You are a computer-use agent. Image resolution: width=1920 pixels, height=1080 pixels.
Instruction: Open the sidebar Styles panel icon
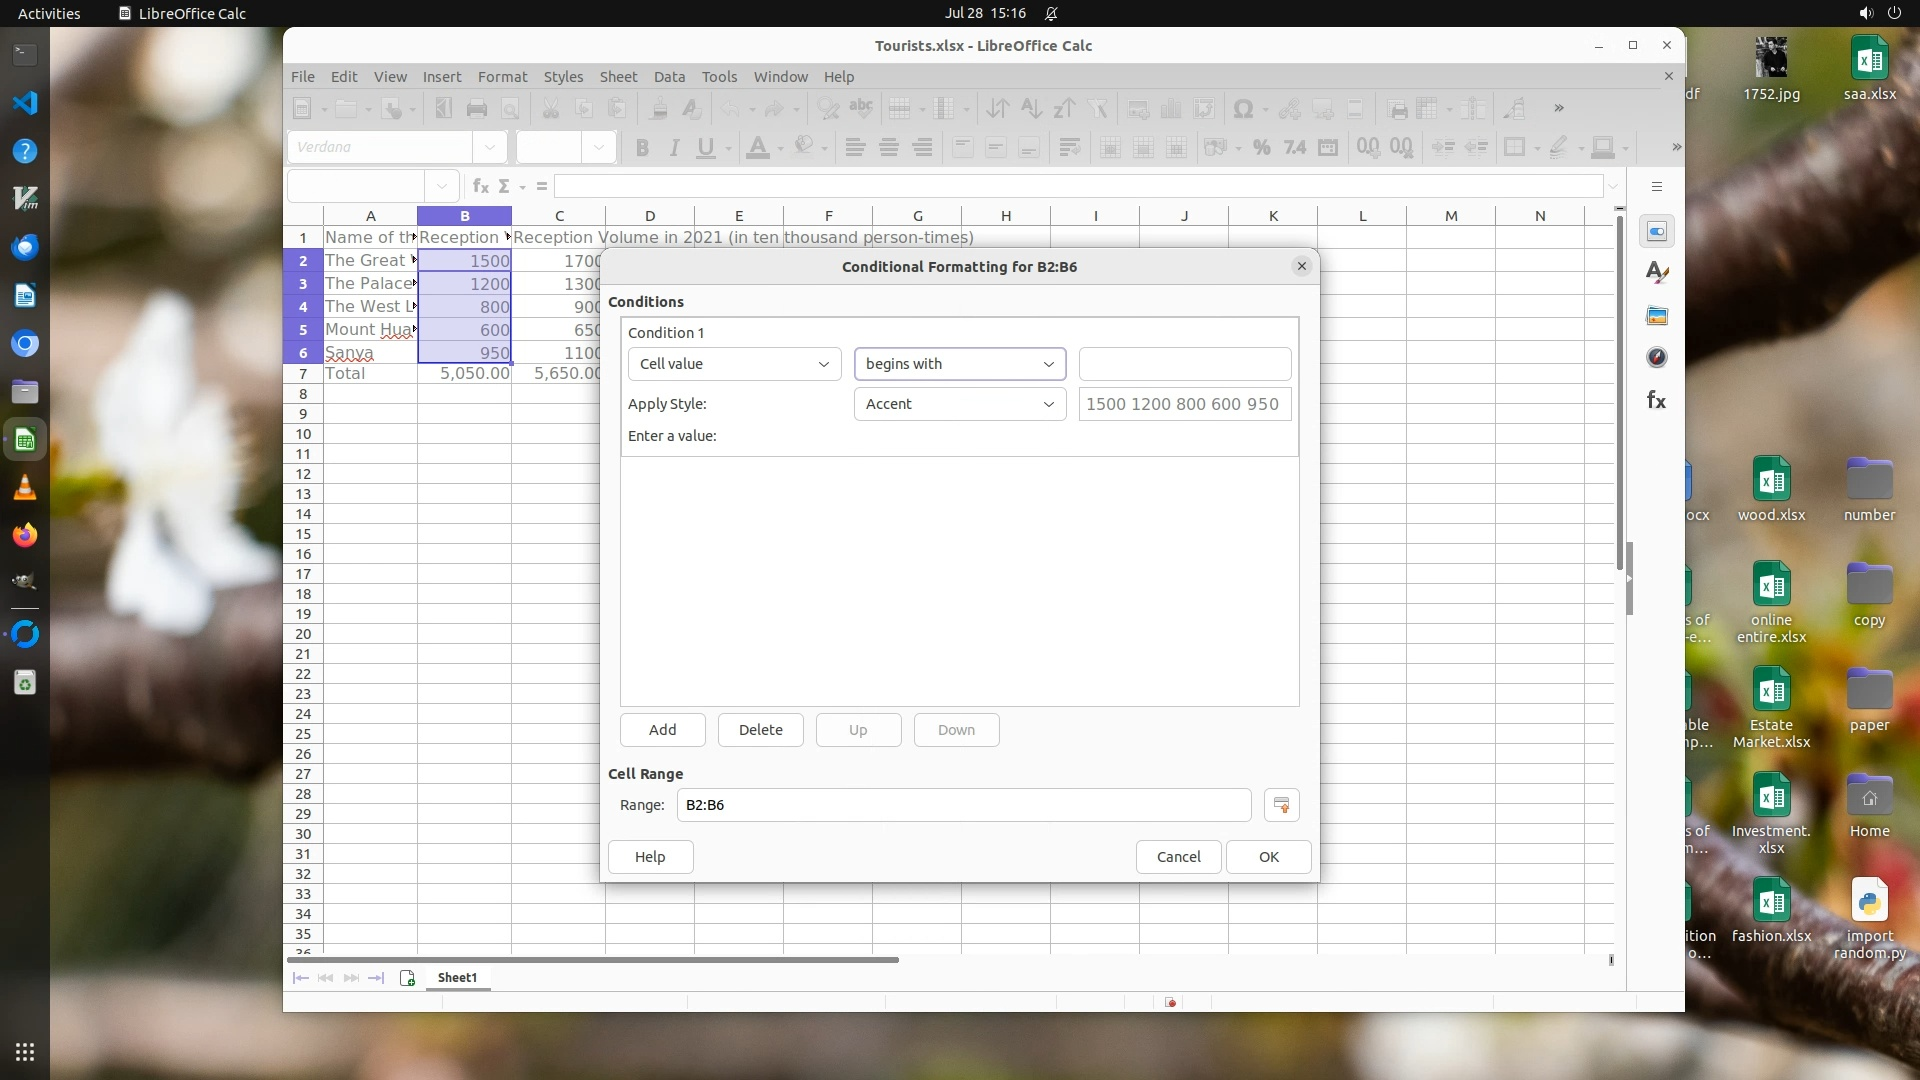[x=1657, y=273]
